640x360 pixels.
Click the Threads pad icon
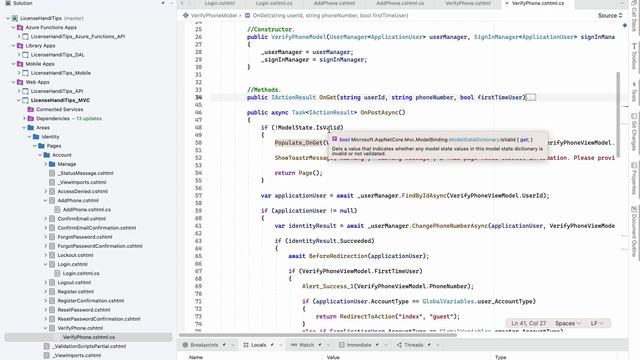tap(399, 345)
